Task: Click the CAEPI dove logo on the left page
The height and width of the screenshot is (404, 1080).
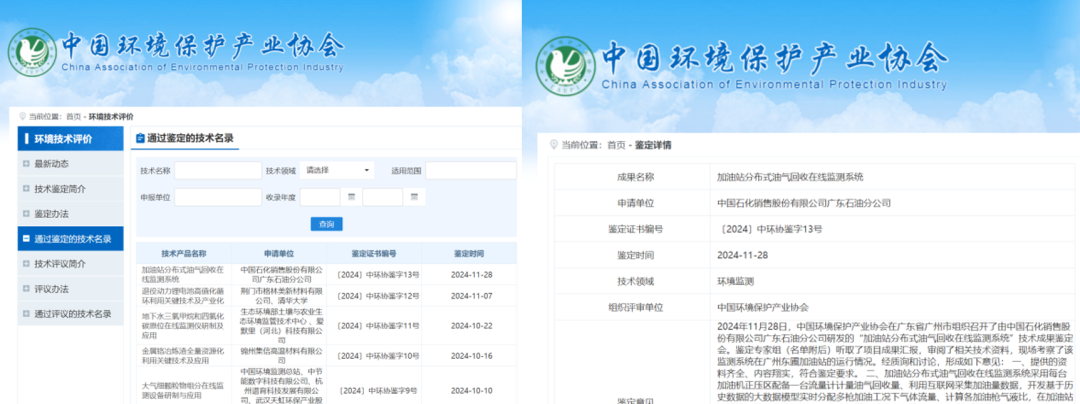Action: [x=32, y=52]
